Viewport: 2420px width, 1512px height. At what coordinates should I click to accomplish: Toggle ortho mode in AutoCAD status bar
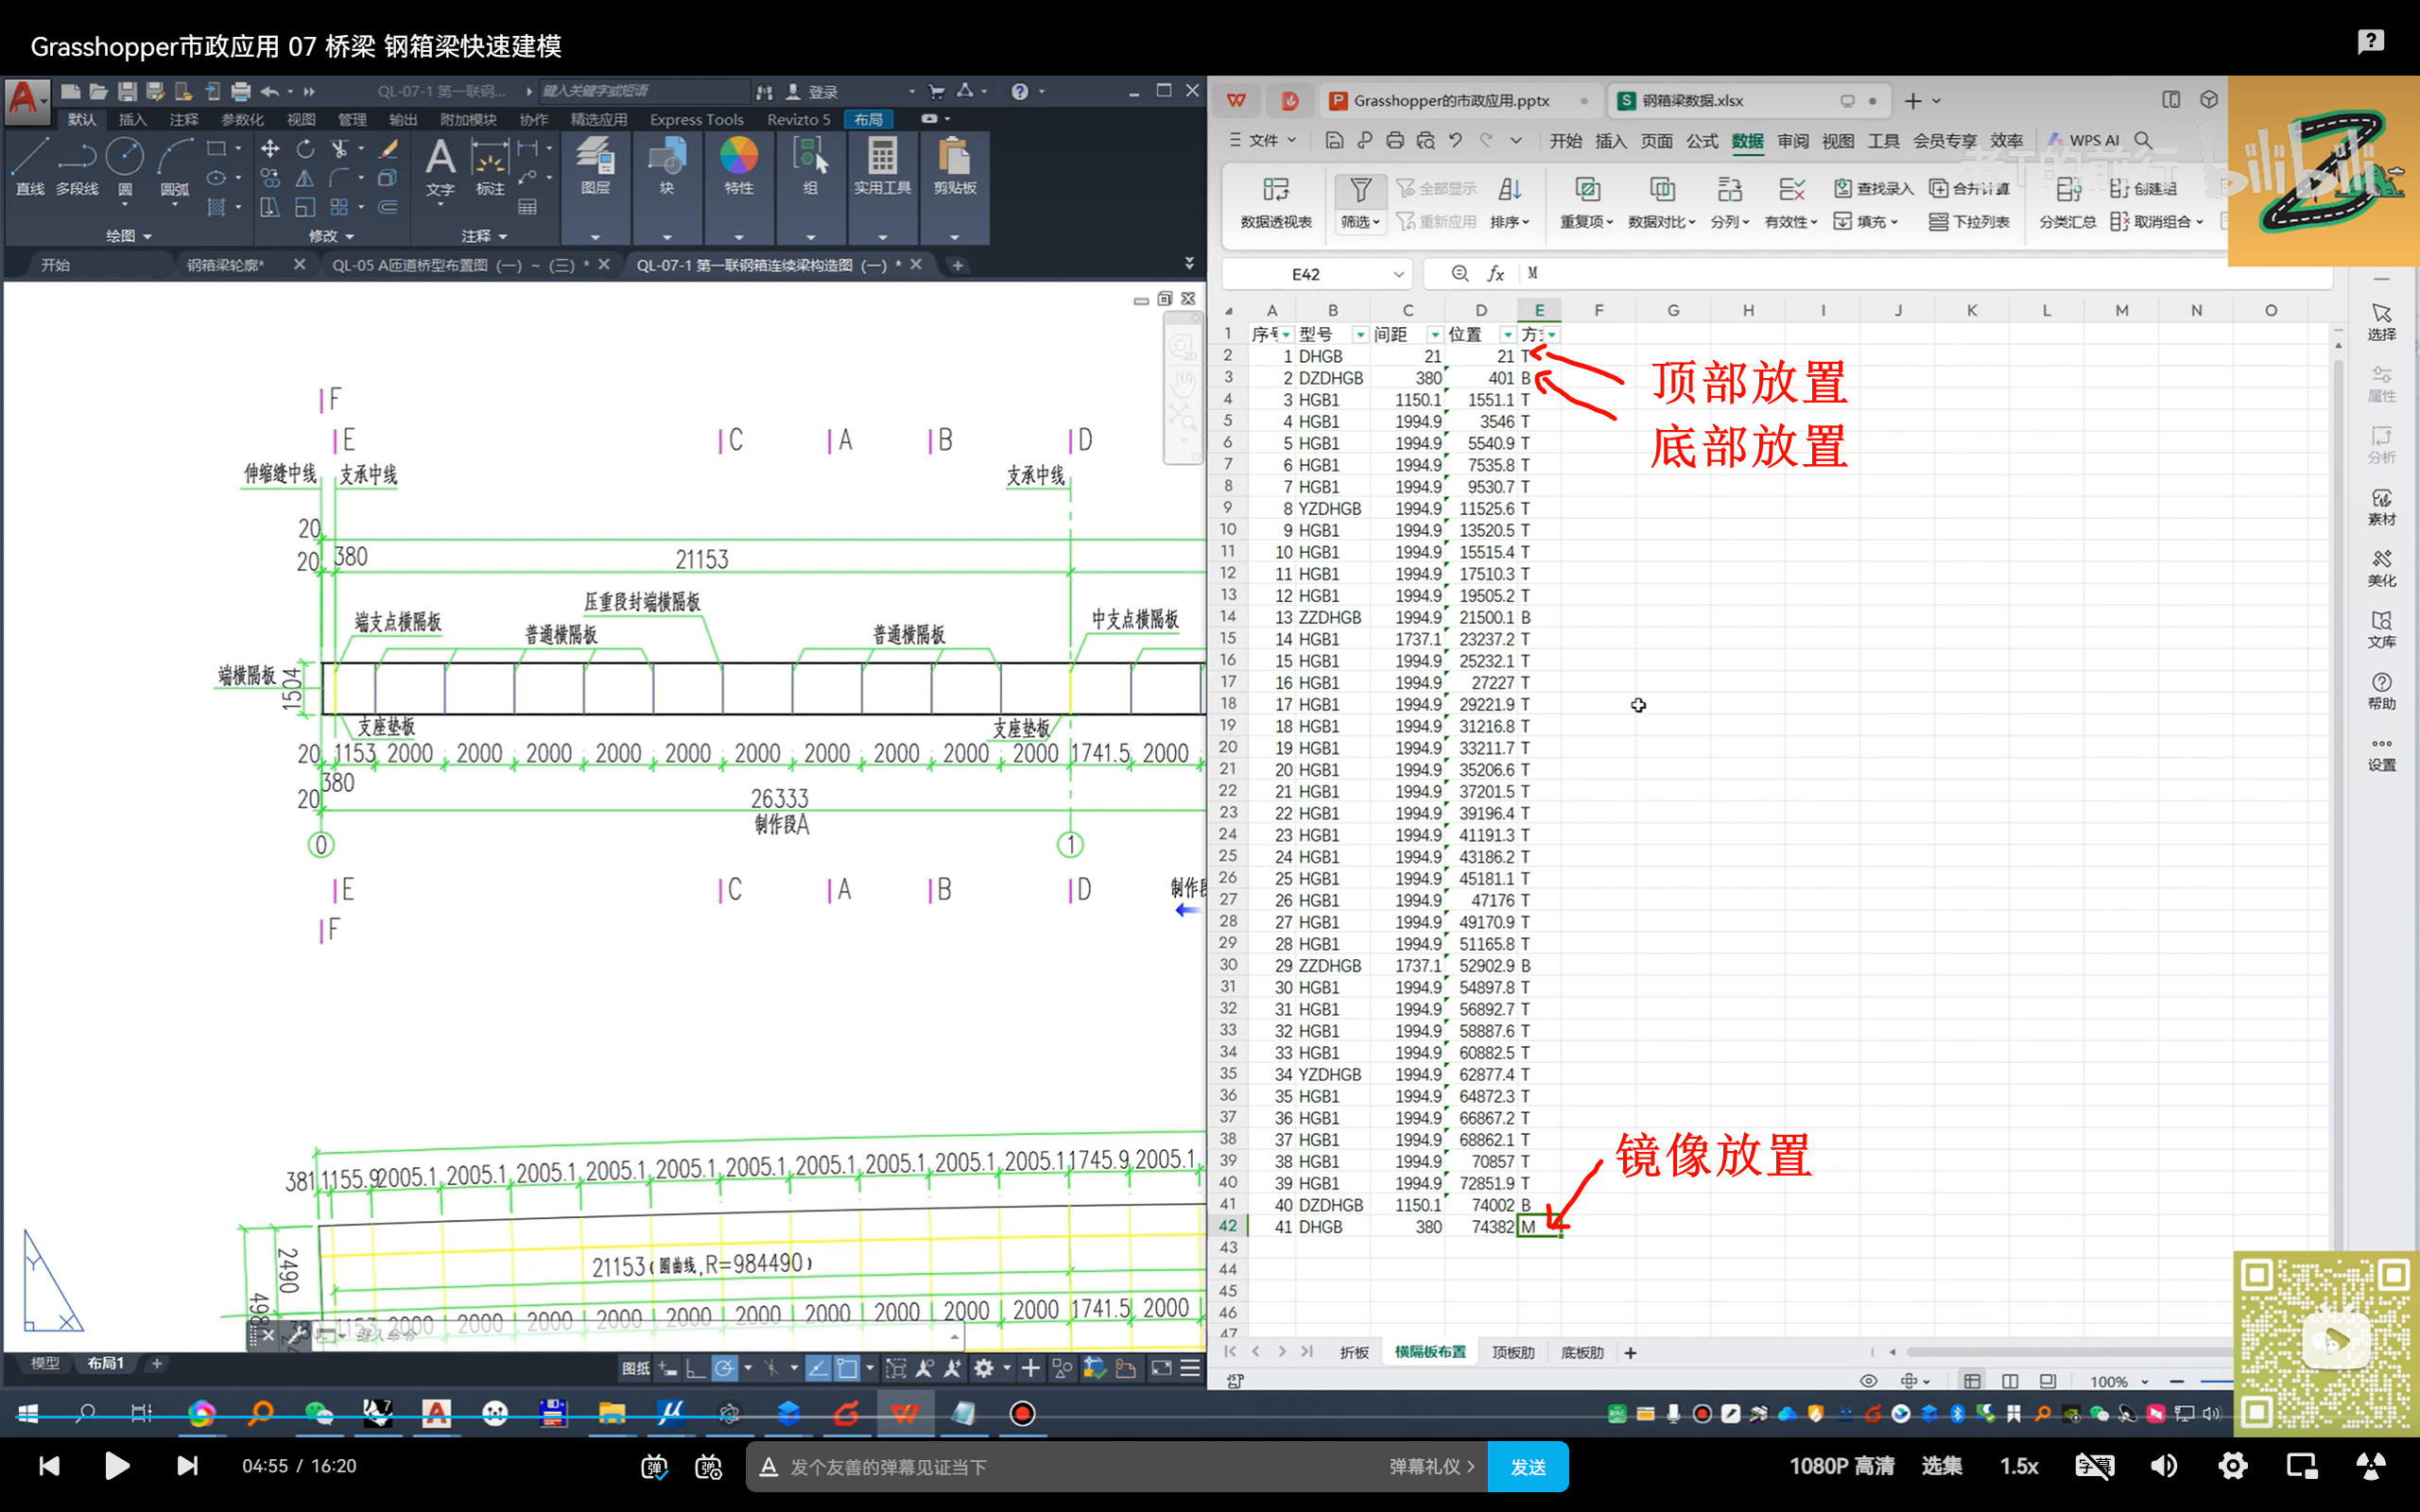(695, 1368)
